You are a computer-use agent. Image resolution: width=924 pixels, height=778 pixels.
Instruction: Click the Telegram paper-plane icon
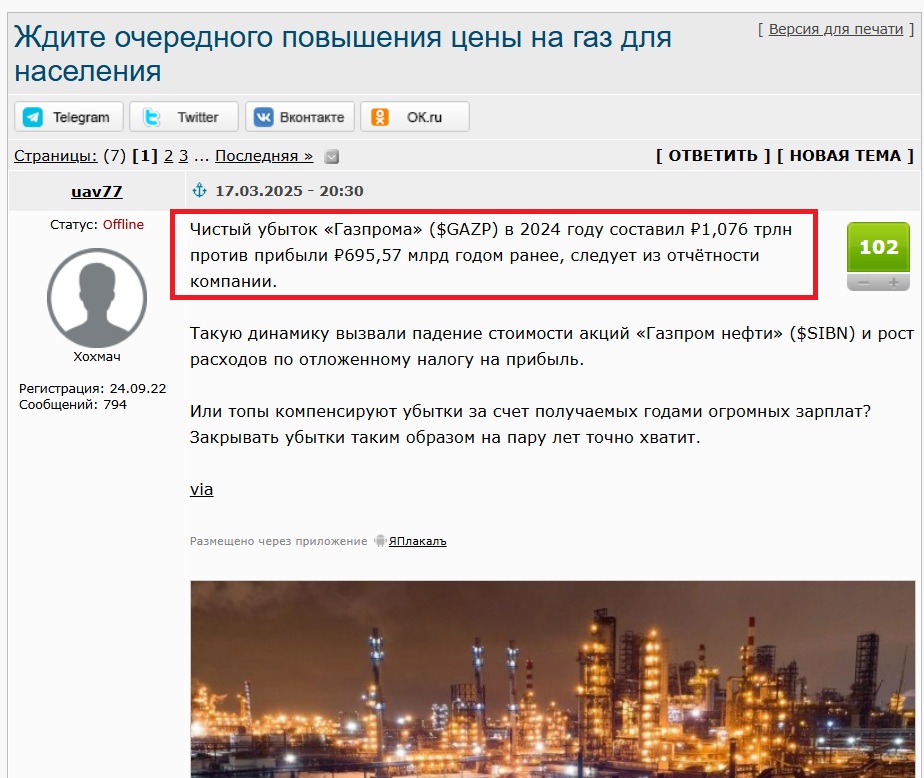[32, 117]
